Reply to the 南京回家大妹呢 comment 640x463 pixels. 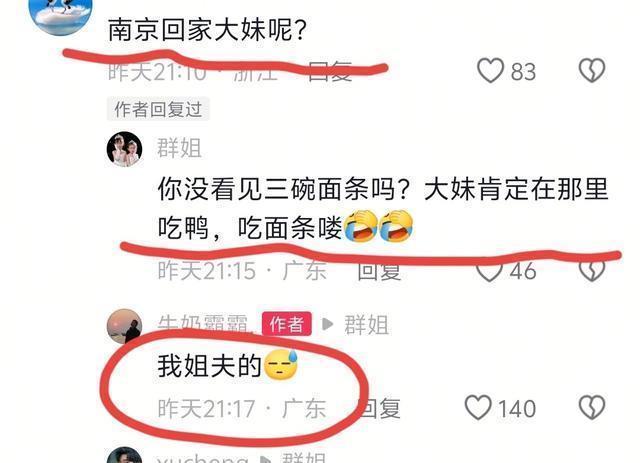[330, 71]
